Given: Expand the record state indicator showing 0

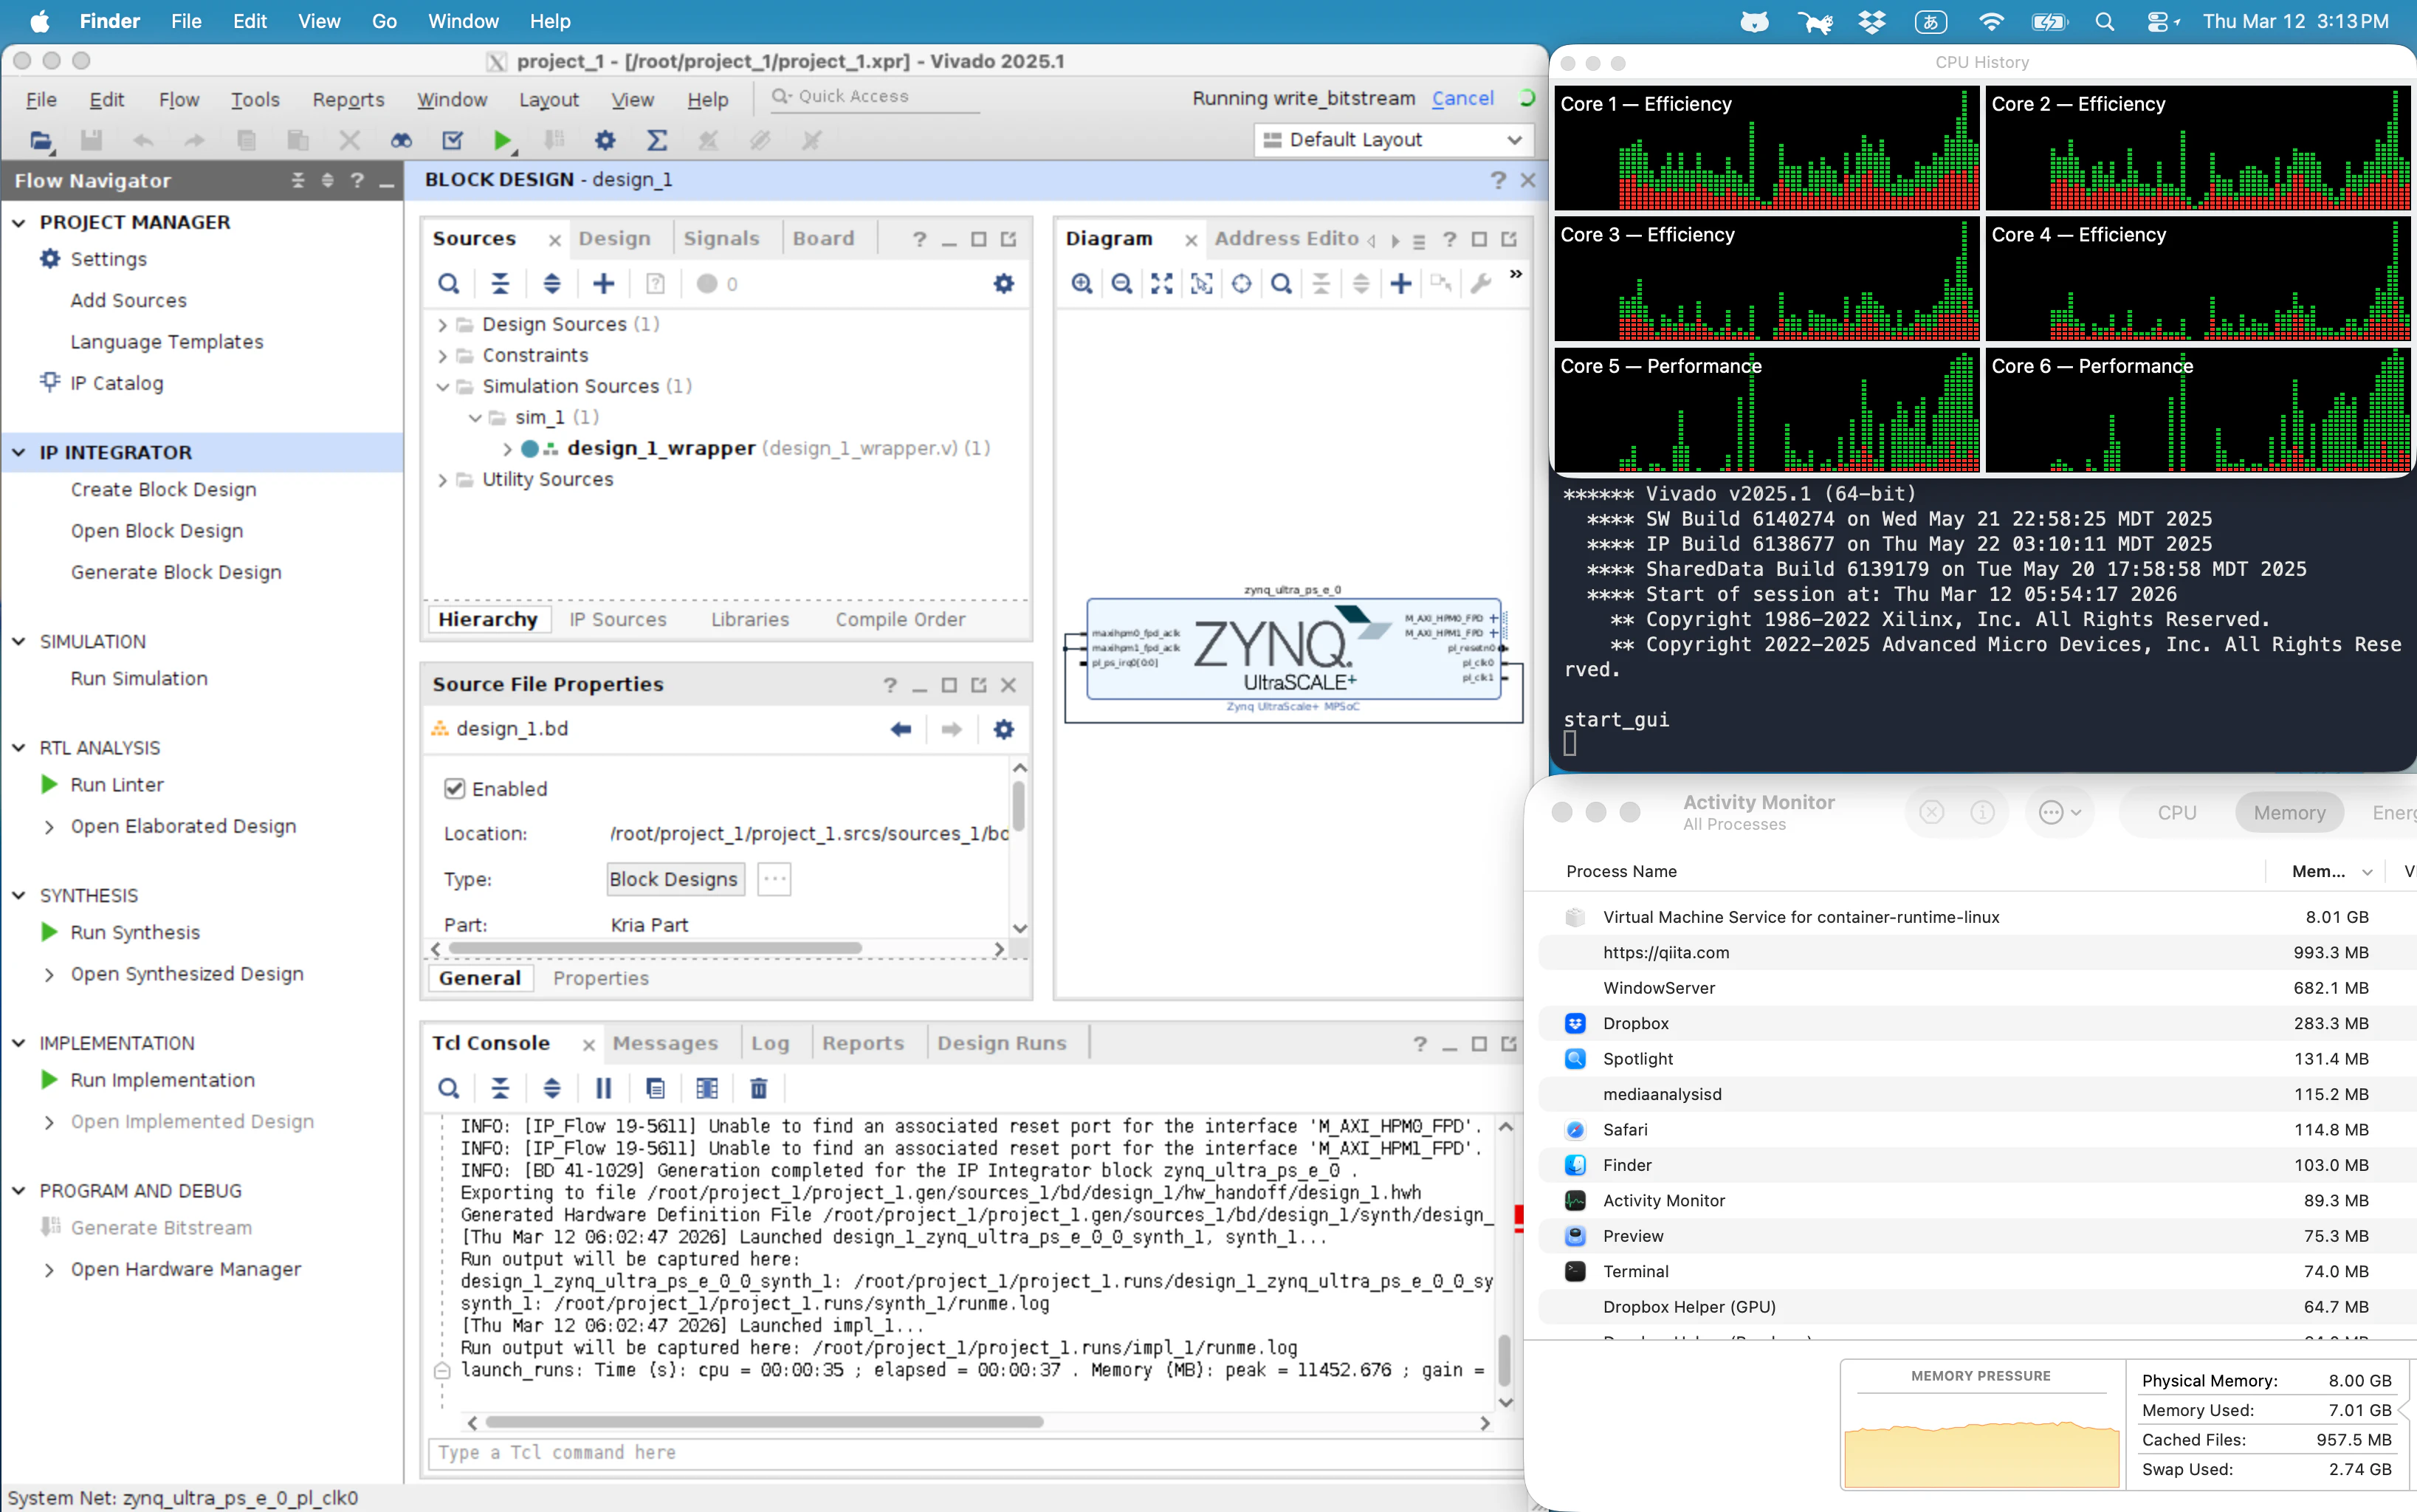Looking at the screenshot, I should point(715,283).
